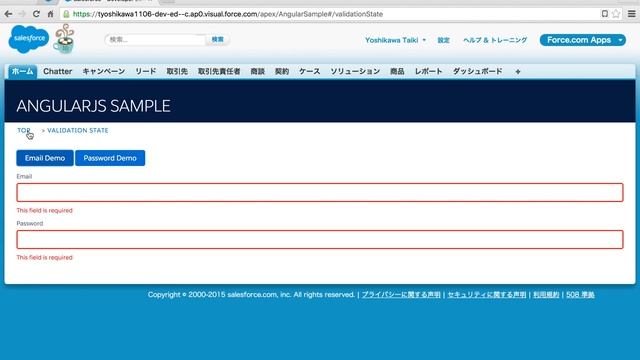The width and height of the screenshot is (640, 360).
Task: Open the リード tab
Action: [146, 71]
